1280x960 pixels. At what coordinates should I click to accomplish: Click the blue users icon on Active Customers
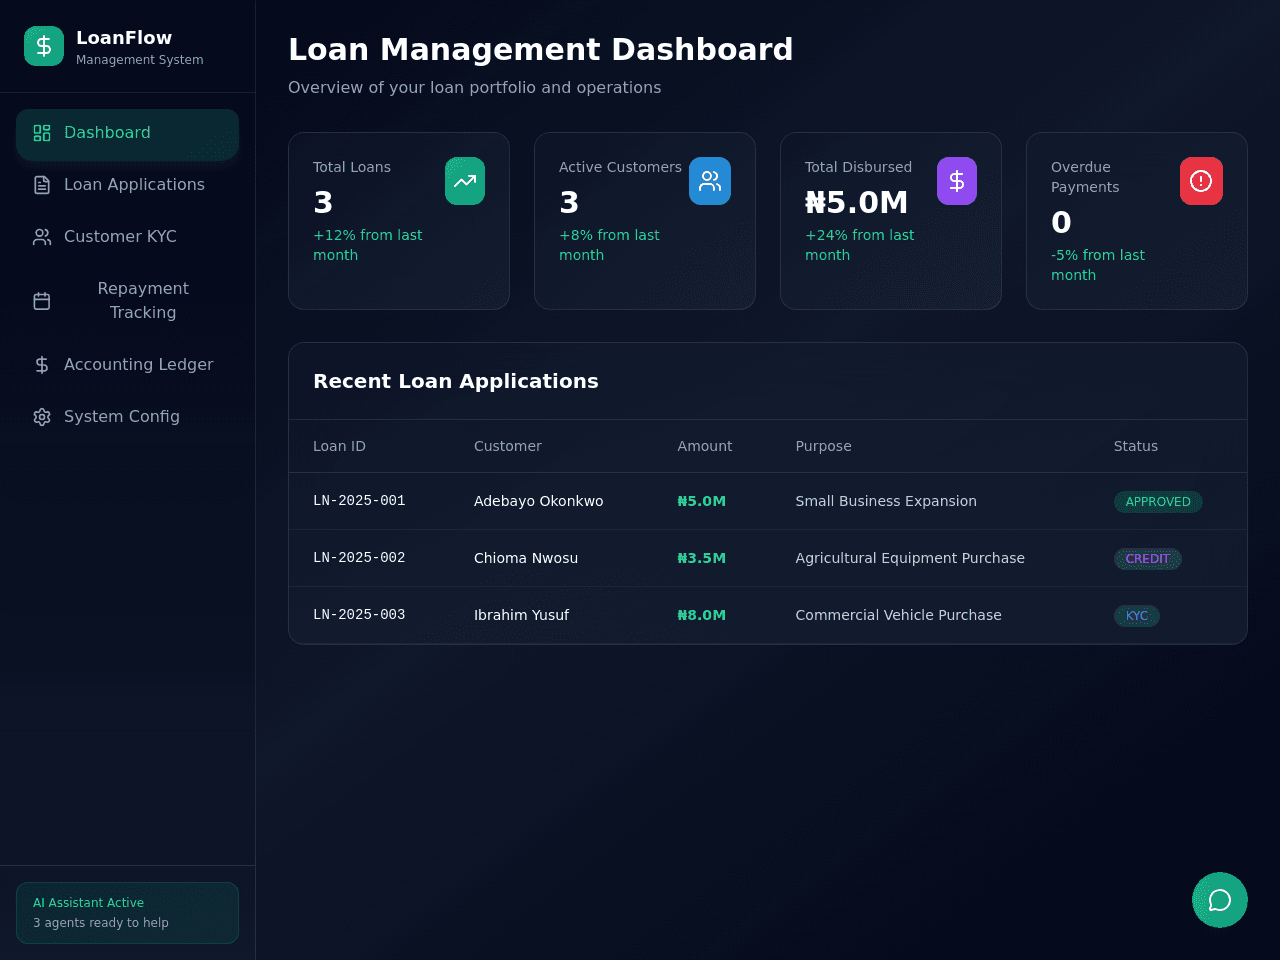tap(710, 181)
